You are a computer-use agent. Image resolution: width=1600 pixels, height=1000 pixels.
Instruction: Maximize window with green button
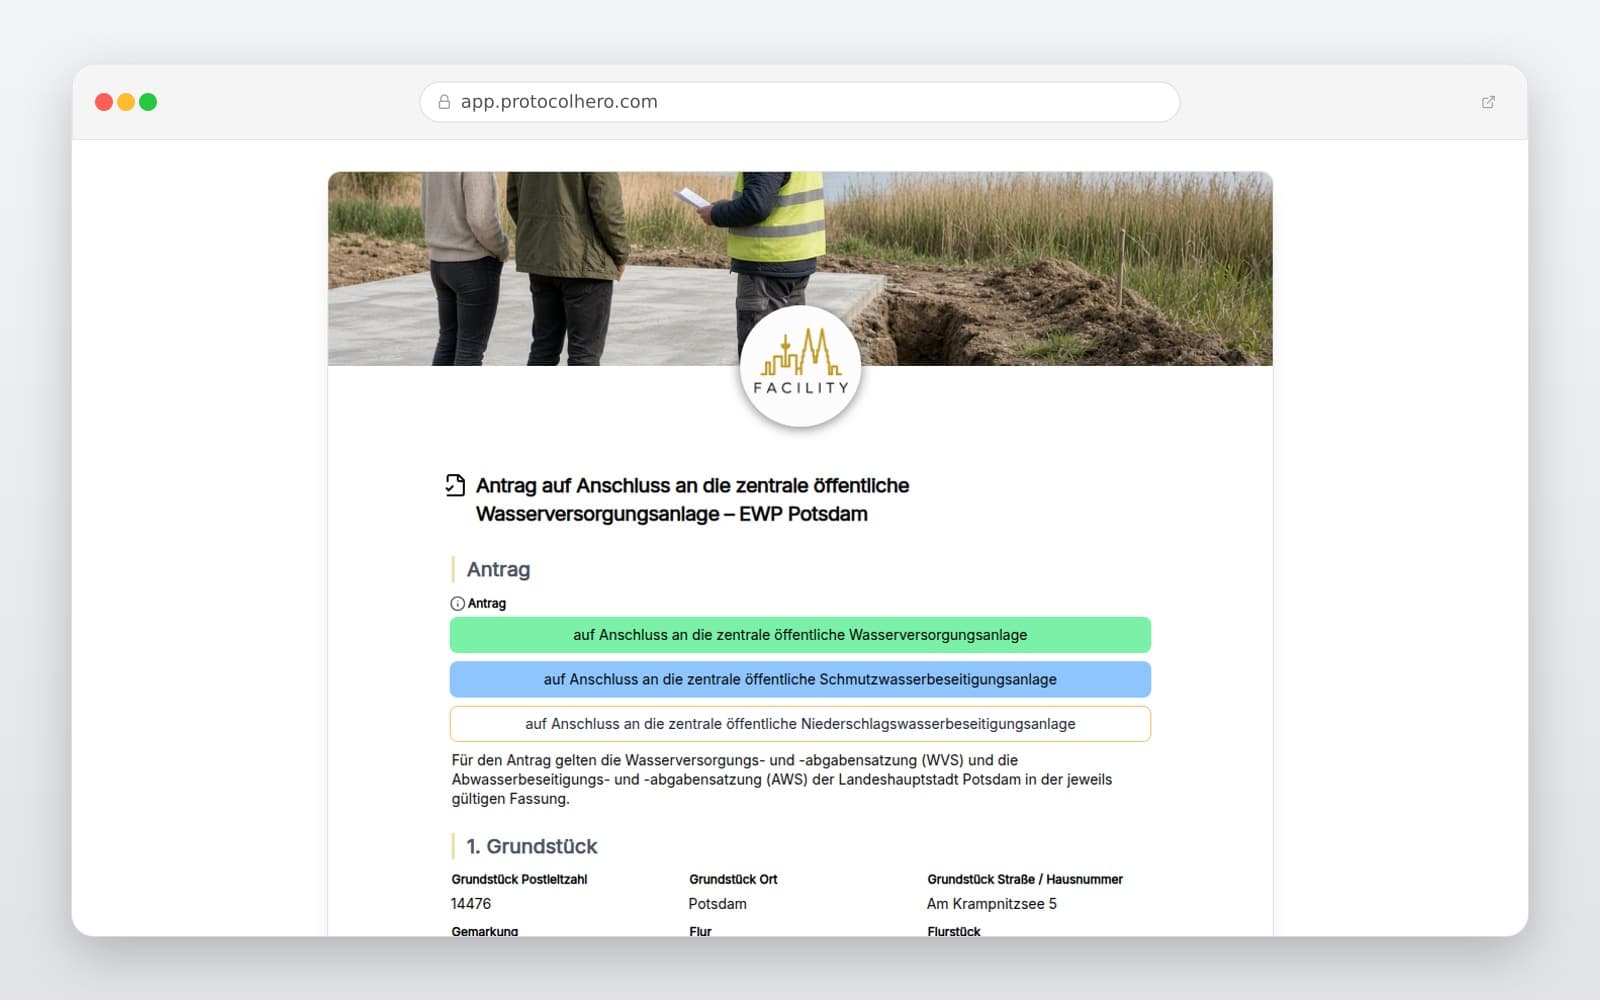point(148,102)
